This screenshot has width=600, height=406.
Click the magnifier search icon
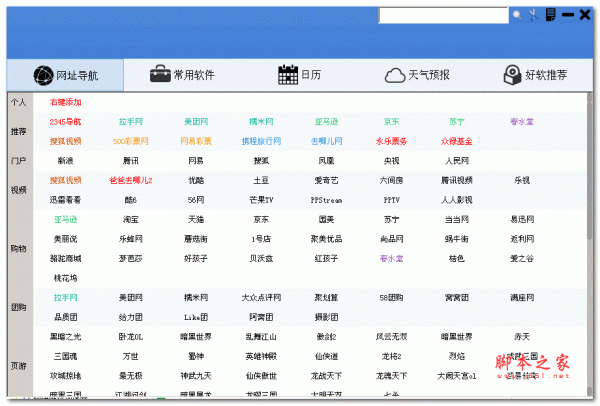coord(517,15)
